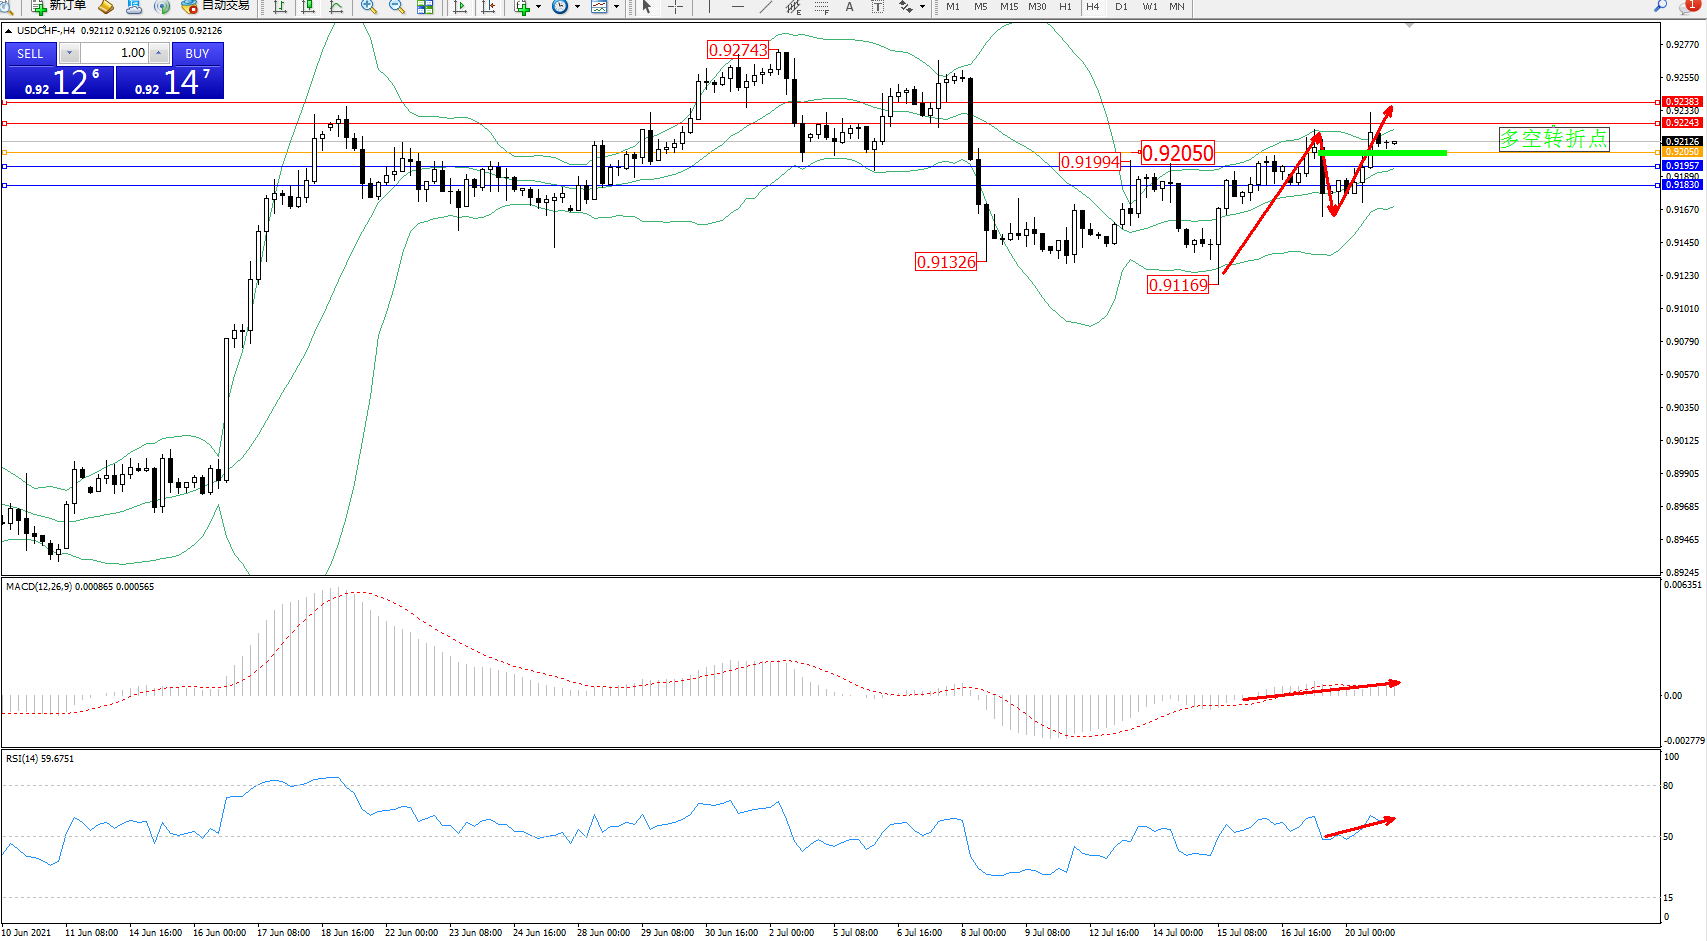Open the chart templates dropdown arrow
1707x941 pixels.
pos(616,7)
